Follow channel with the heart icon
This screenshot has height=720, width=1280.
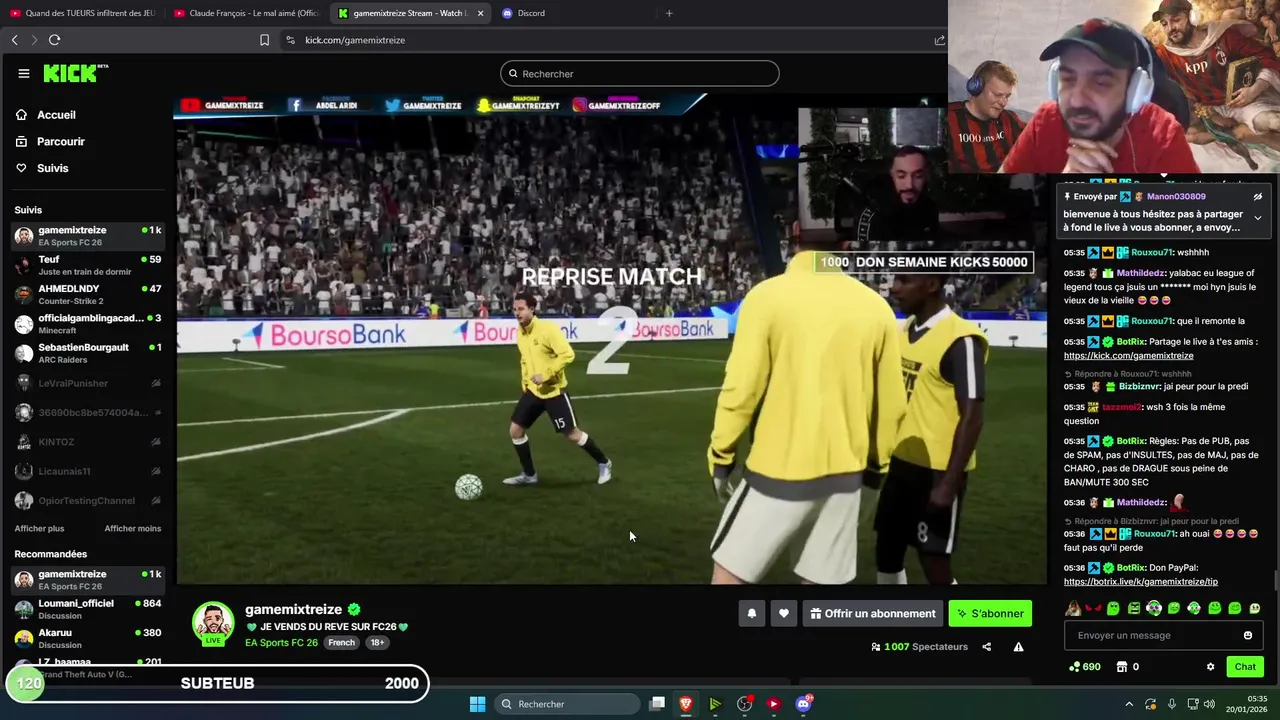point(784,613)
